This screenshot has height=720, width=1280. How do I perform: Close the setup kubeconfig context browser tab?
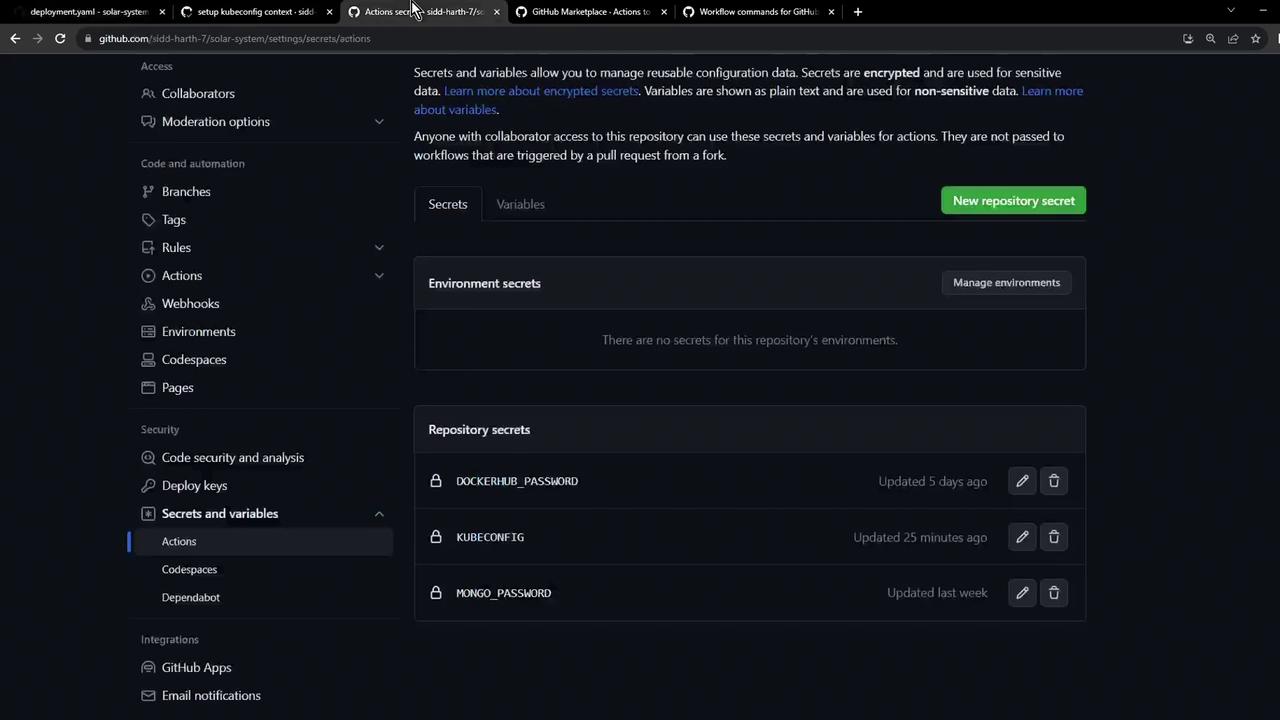[x=329, y=12]
